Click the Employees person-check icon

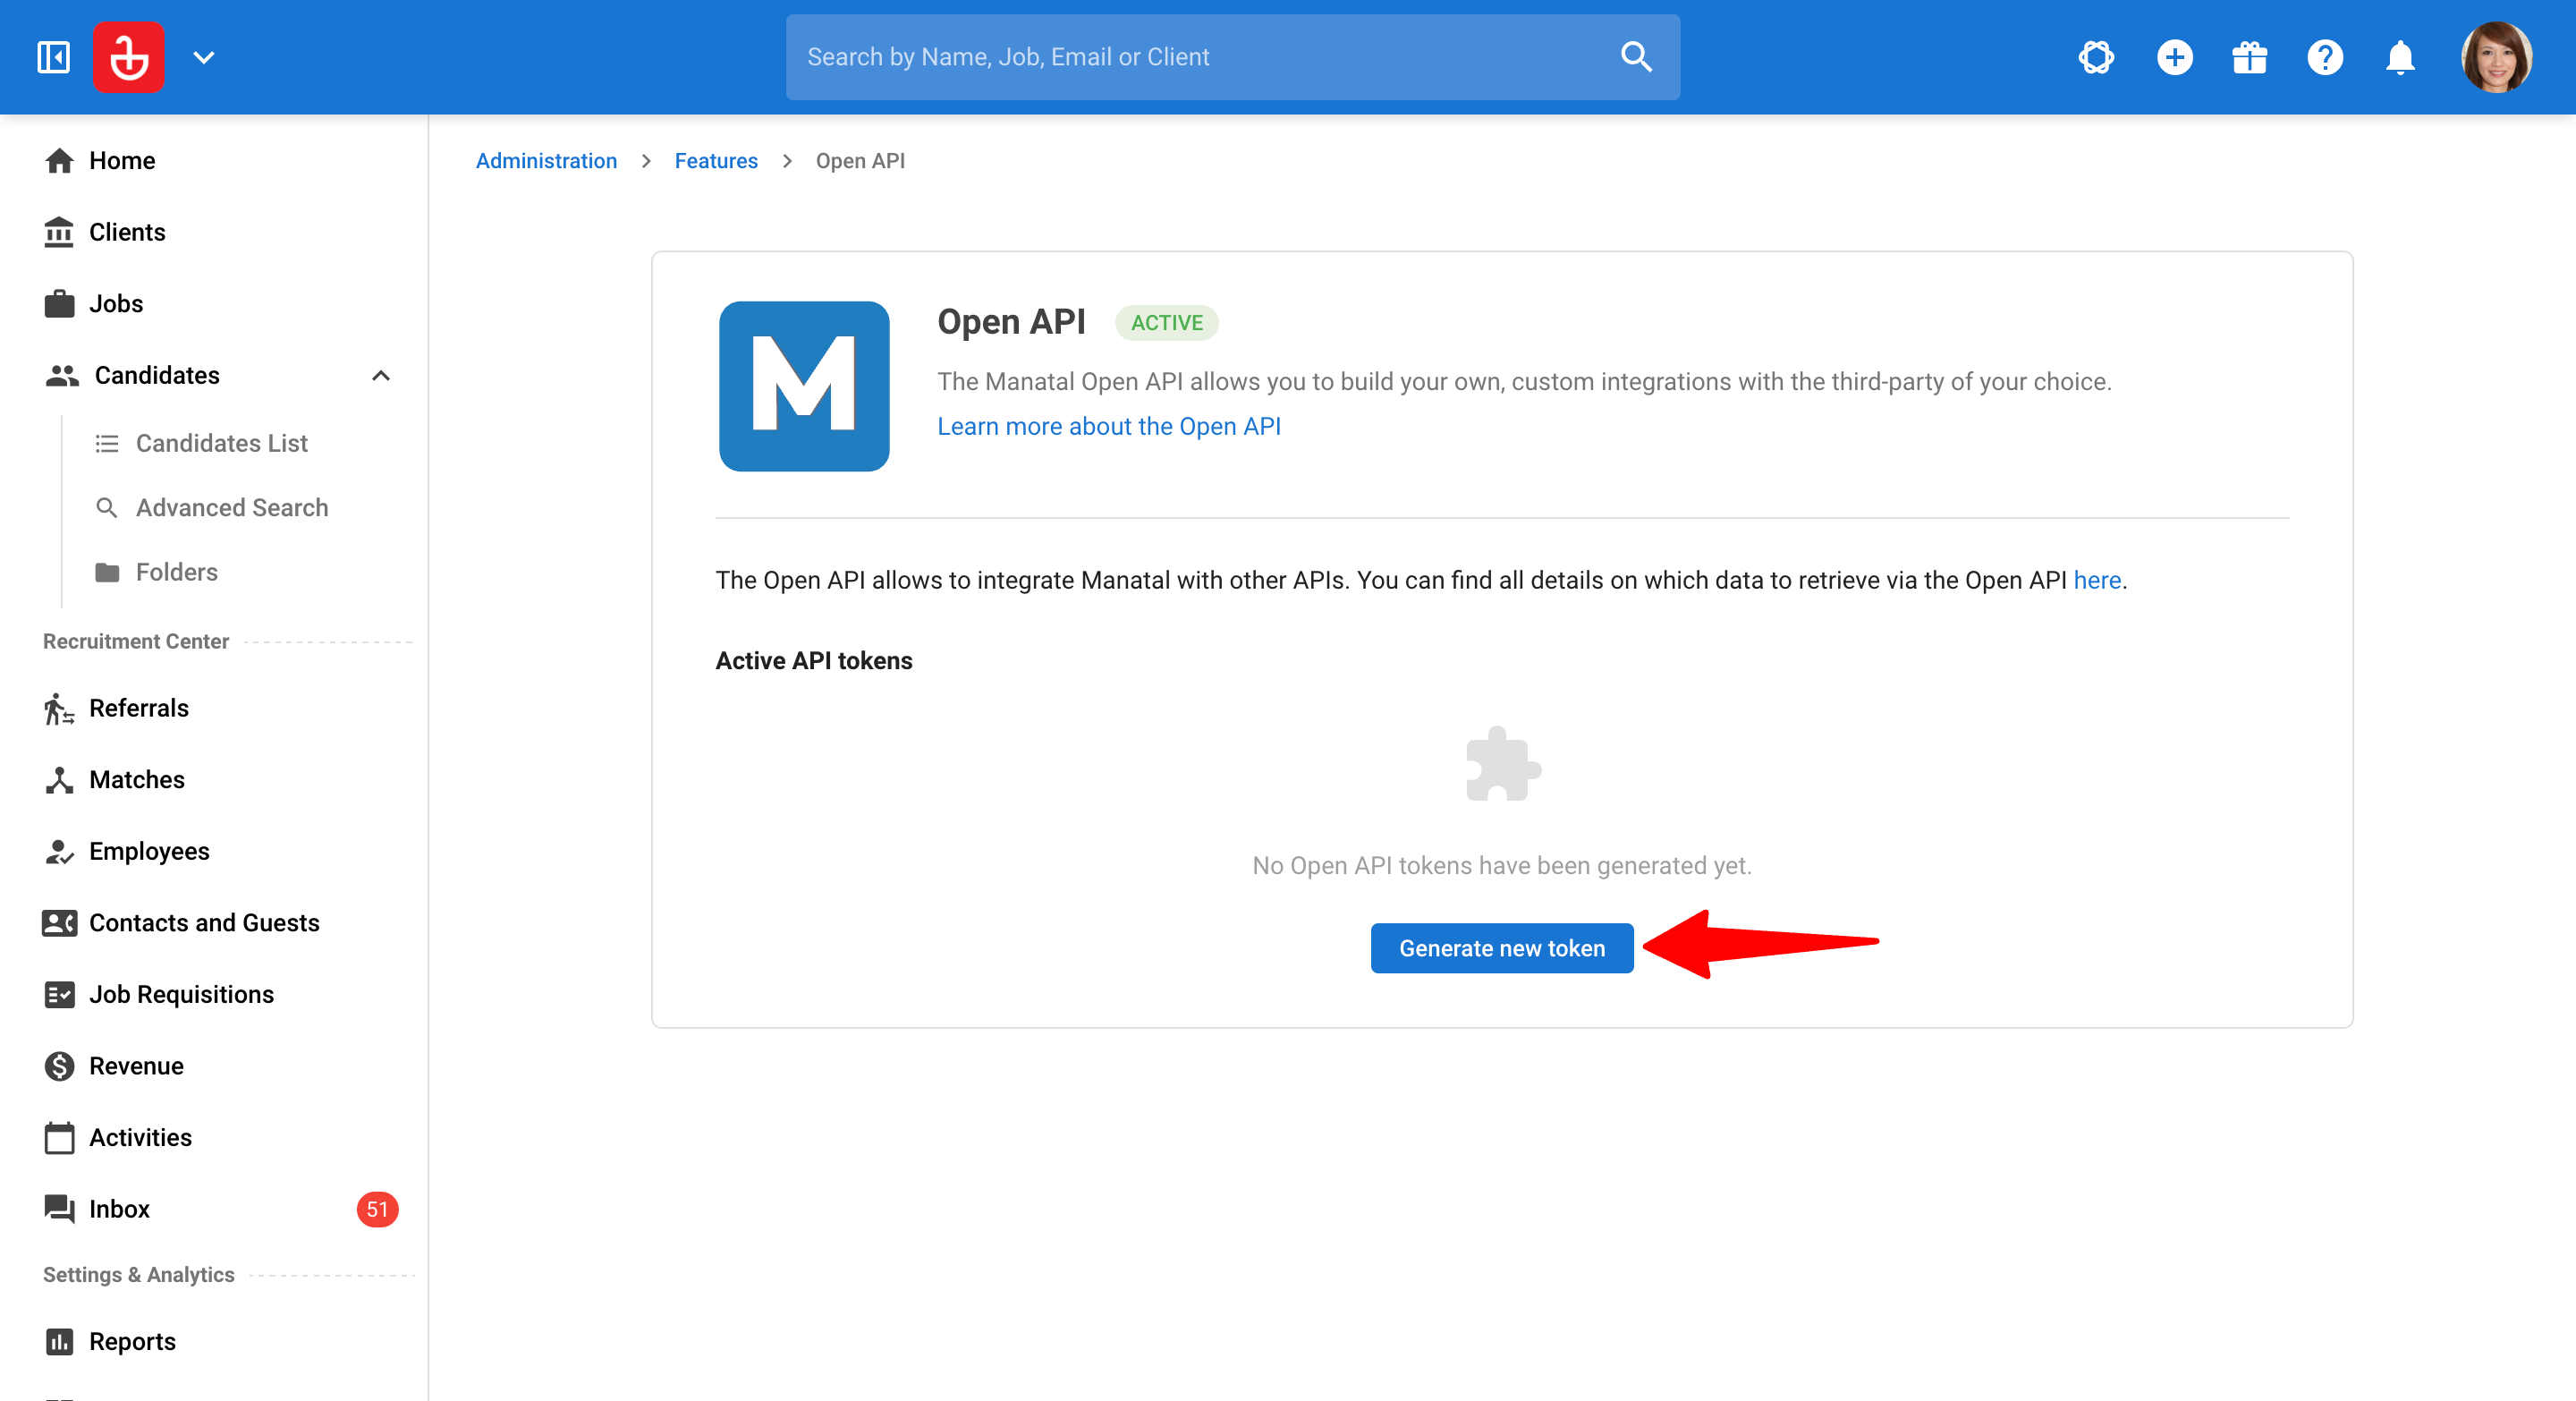[59, 852]
